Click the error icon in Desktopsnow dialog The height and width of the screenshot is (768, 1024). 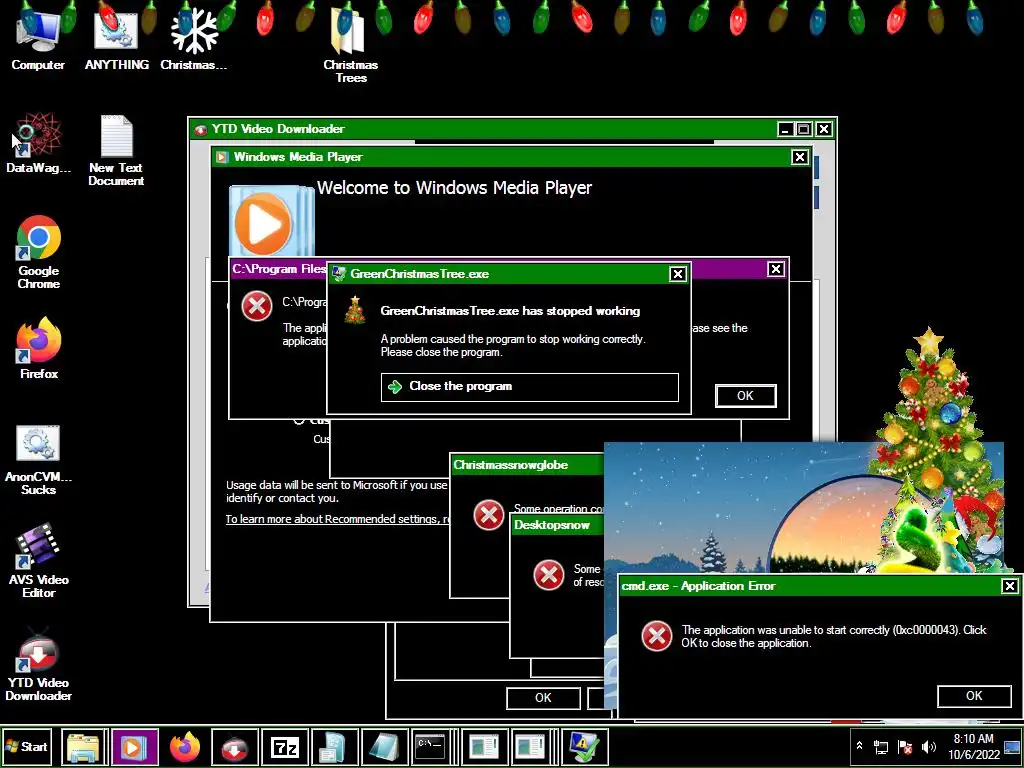(x=549, y=575)
